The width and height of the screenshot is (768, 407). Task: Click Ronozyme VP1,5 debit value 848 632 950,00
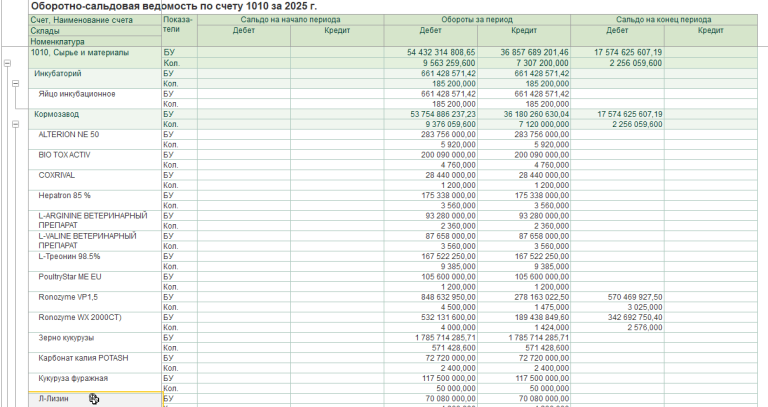448,297
